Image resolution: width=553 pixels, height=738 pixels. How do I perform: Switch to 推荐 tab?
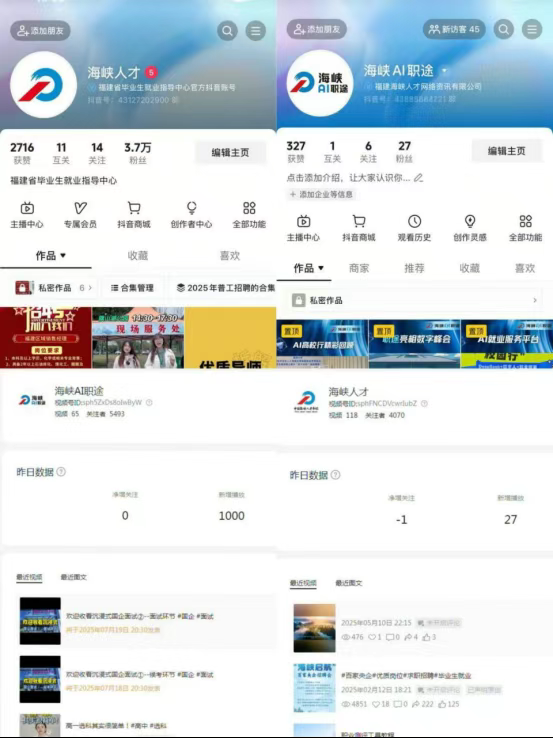click(x=415, y=268)
